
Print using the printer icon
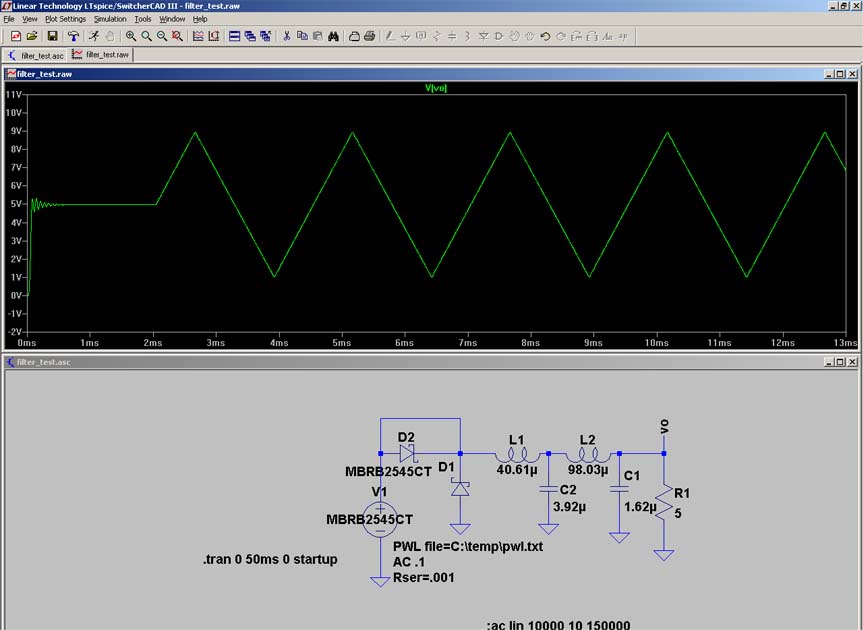tap(369, 36)
